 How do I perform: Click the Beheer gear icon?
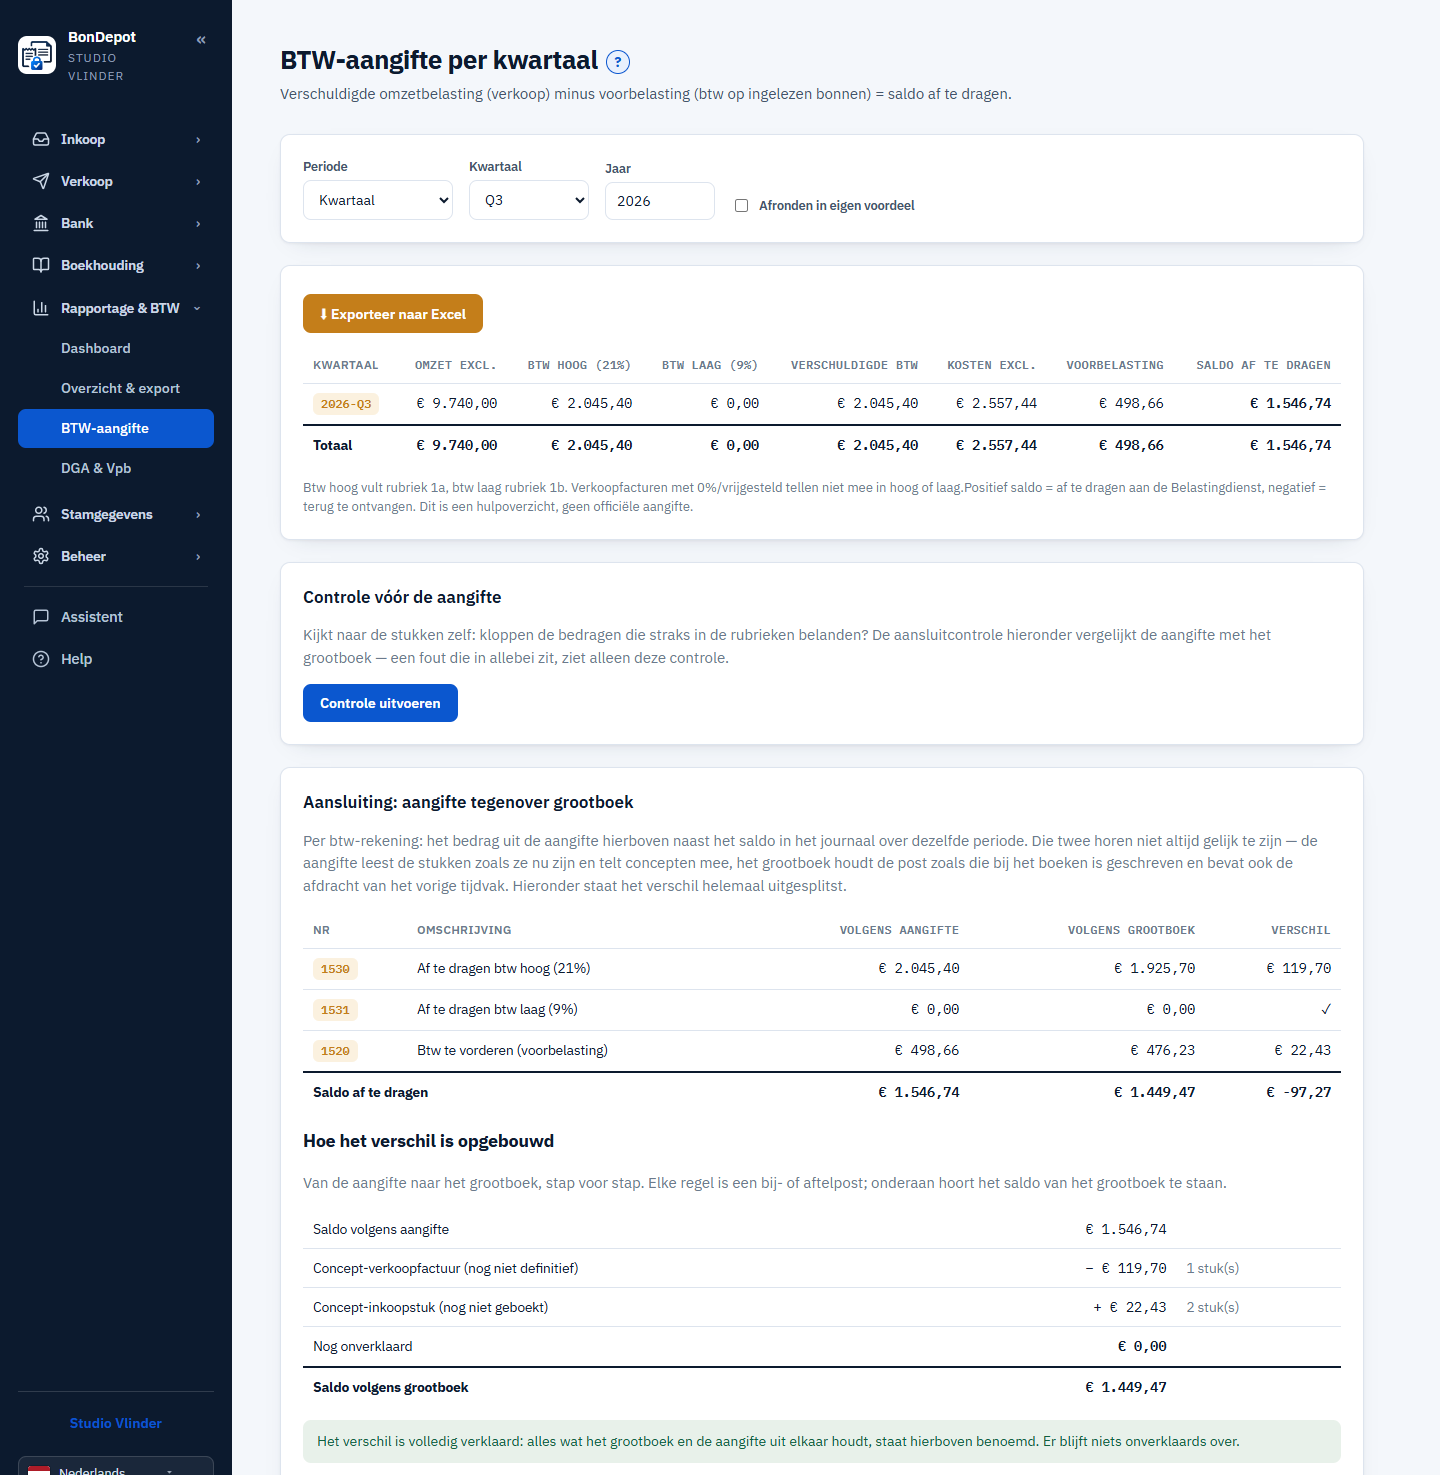coord(41,556)
